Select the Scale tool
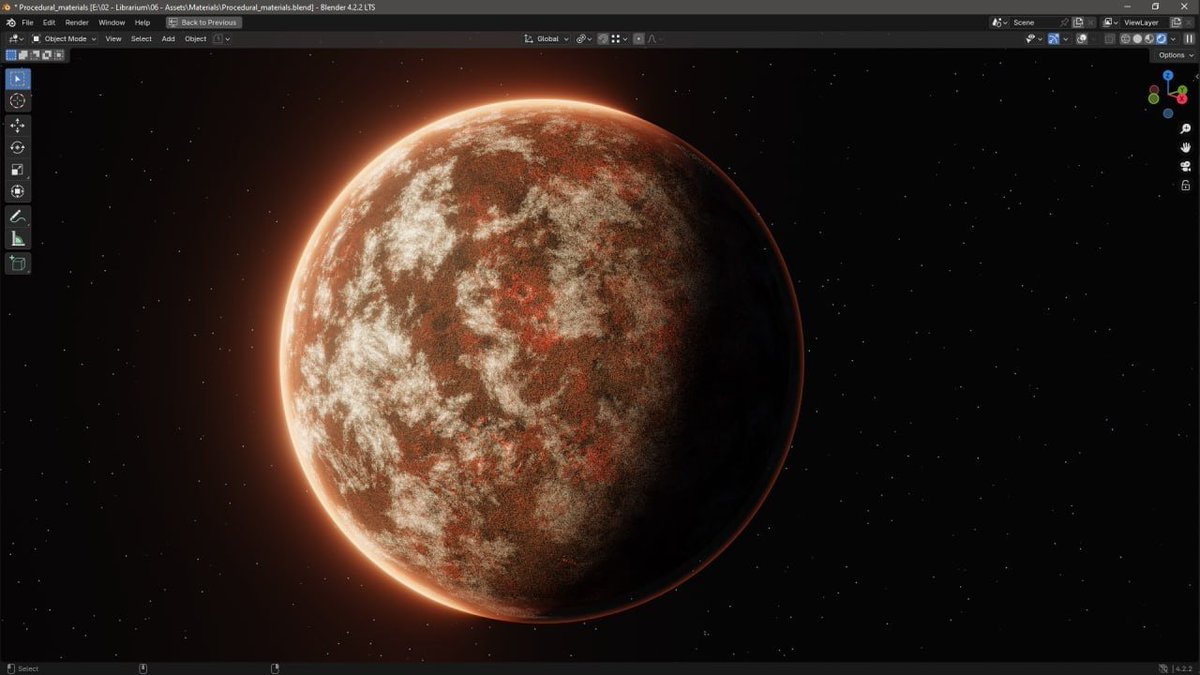Screen dimensions: 1200x675 17,169
